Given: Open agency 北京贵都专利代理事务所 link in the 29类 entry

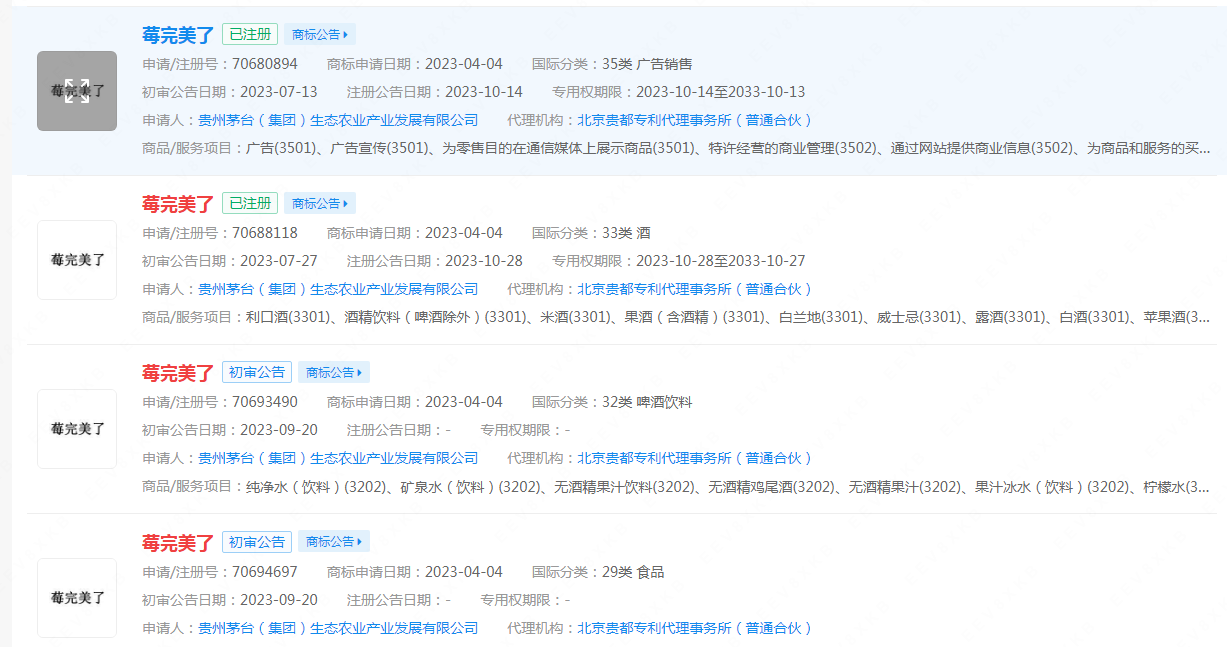Looking at the screenshot, I should [x=694, y=628].
